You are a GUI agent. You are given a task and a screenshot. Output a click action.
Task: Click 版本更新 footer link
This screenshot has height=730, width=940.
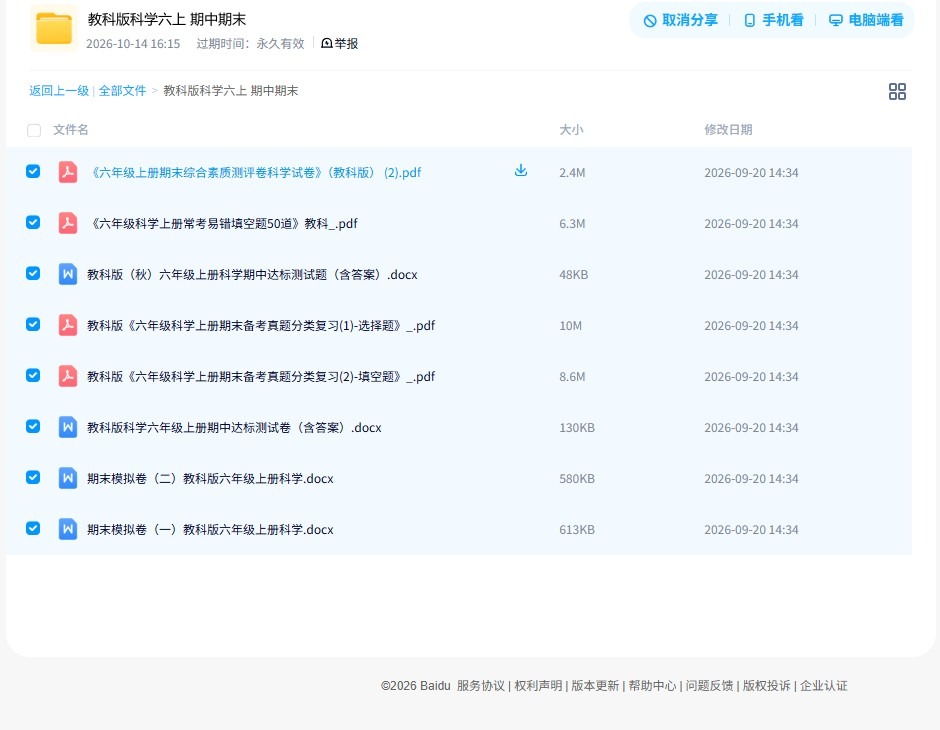(595, 686)
